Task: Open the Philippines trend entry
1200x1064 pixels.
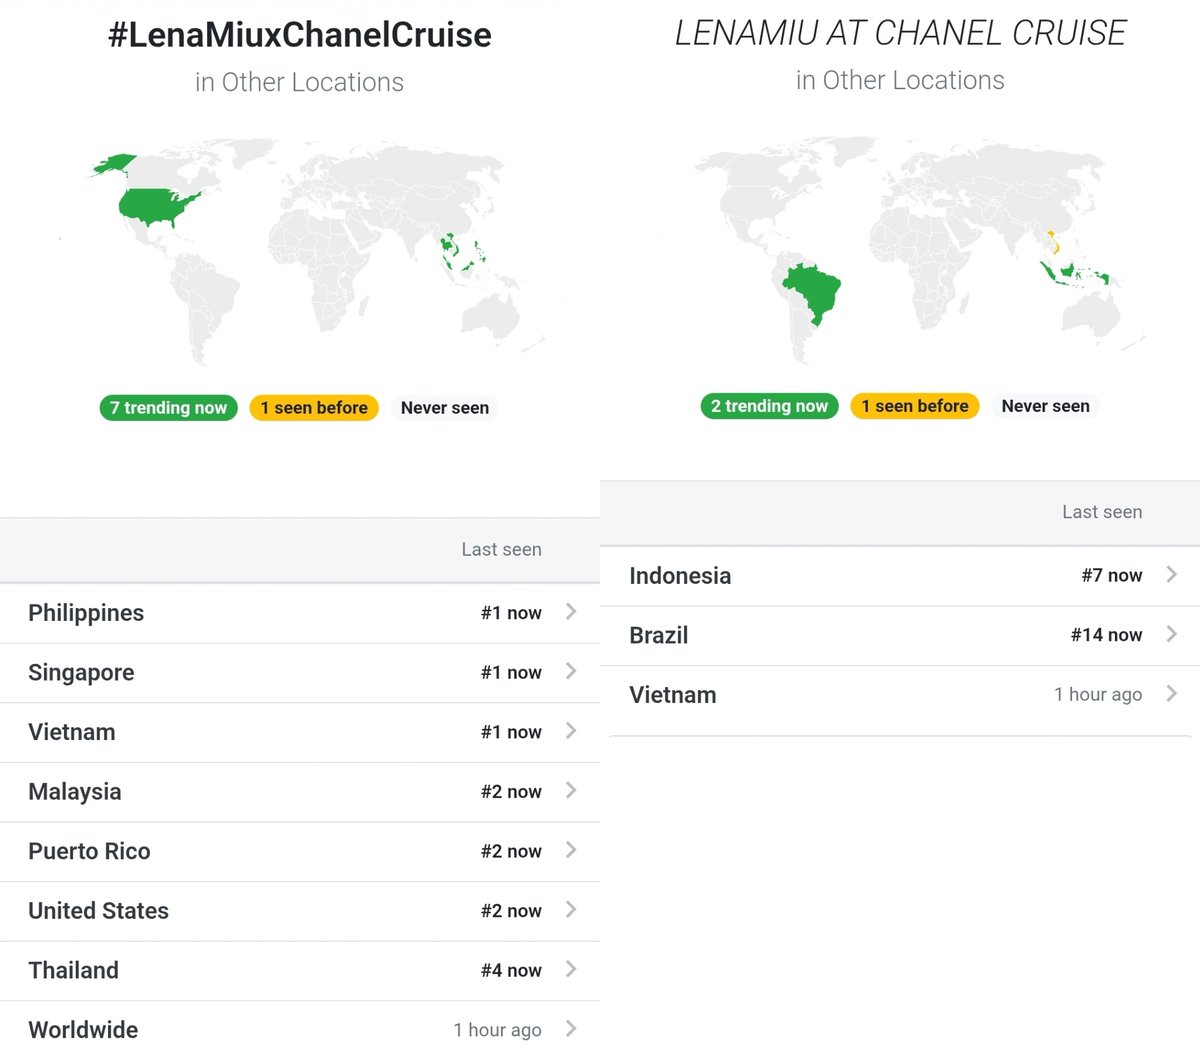Action: (300, 613)
